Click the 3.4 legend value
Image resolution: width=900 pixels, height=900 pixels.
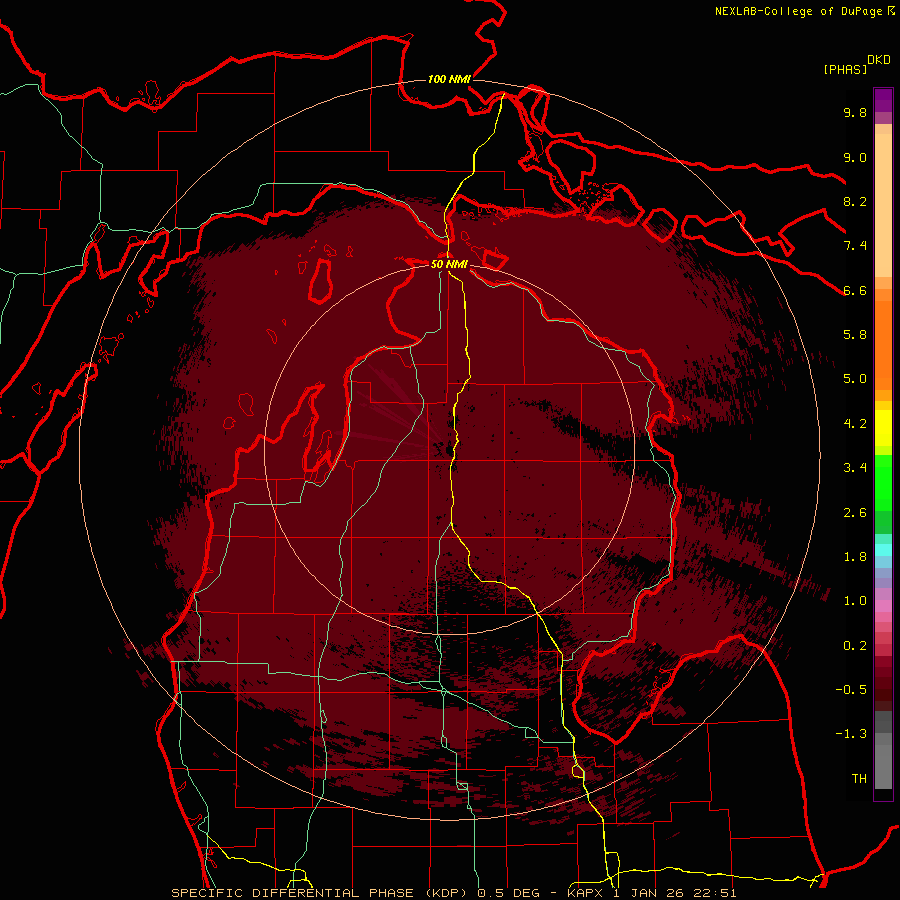pyautogui.click(x=855, y=468)
